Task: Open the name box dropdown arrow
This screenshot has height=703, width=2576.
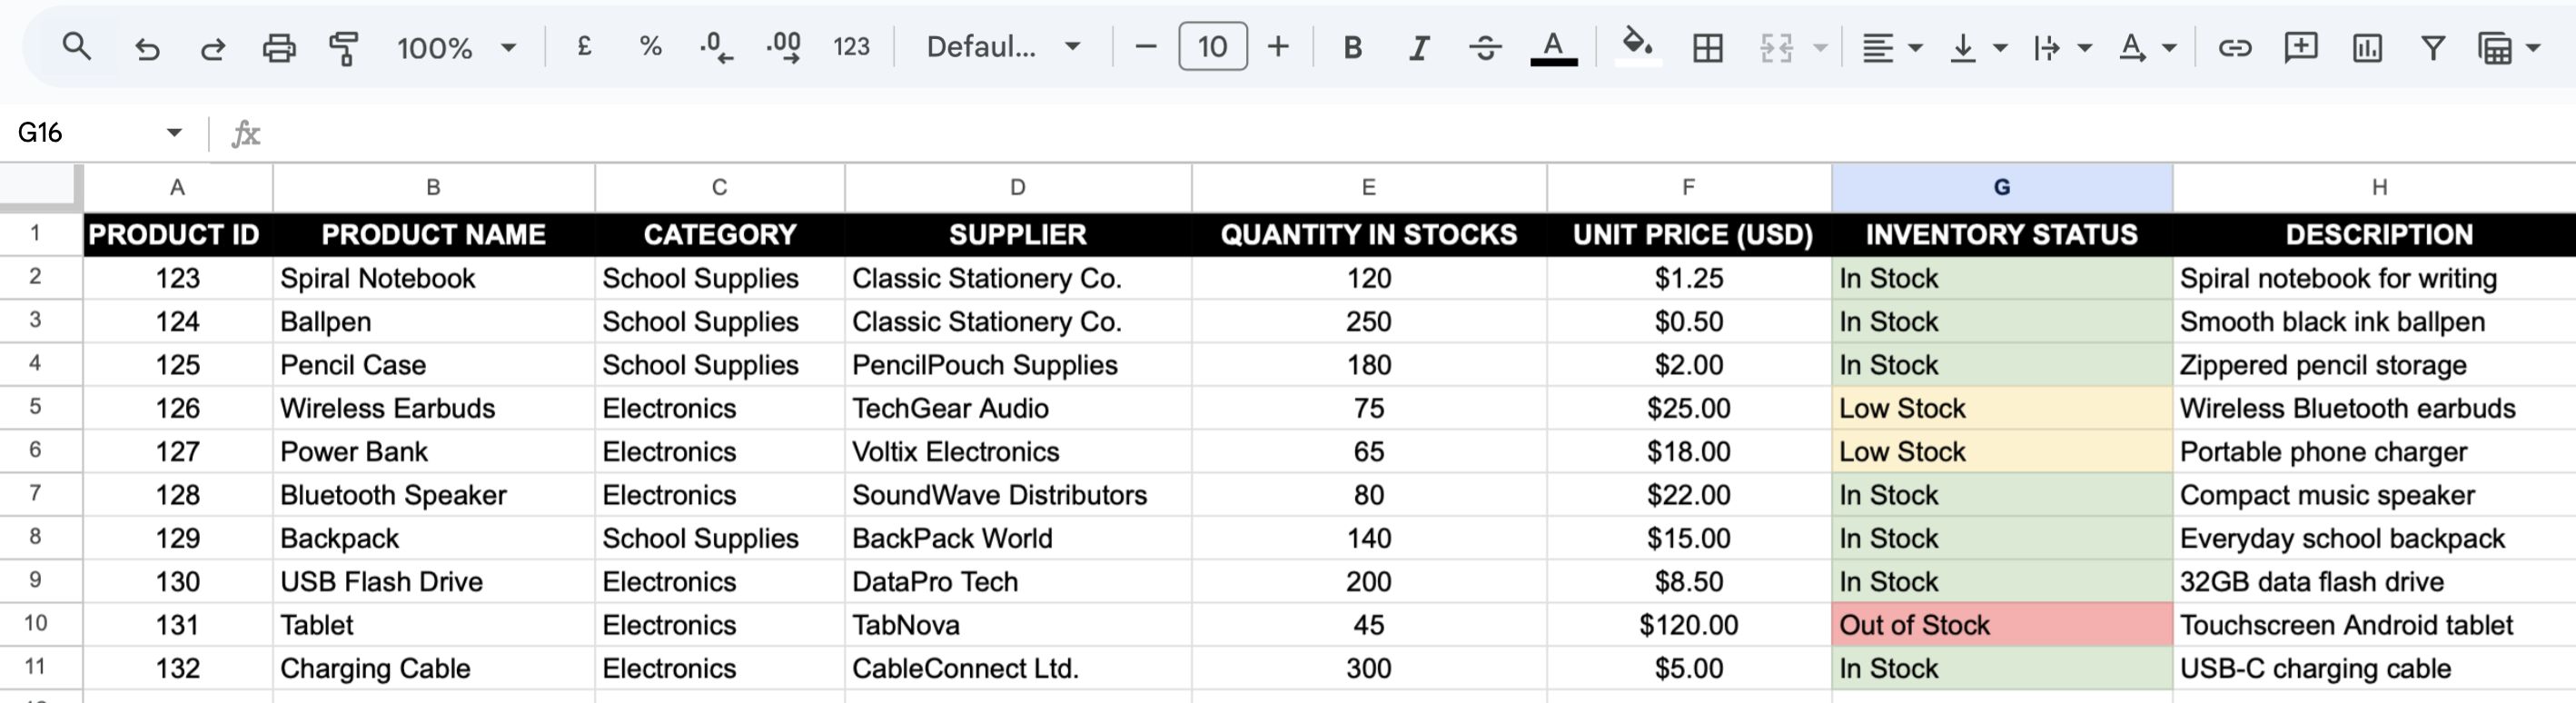Action: [174, 132]
